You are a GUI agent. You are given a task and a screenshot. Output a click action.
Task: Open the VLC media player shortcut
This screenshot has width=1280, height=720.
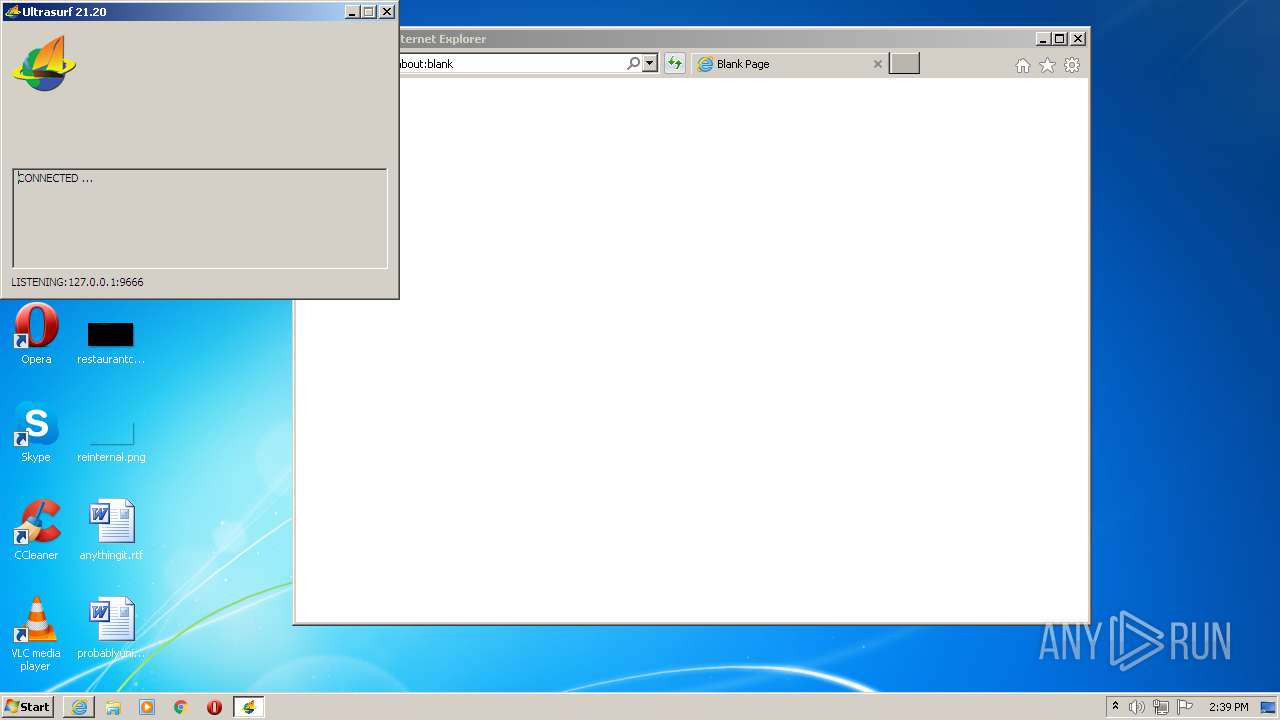(36, 634)
